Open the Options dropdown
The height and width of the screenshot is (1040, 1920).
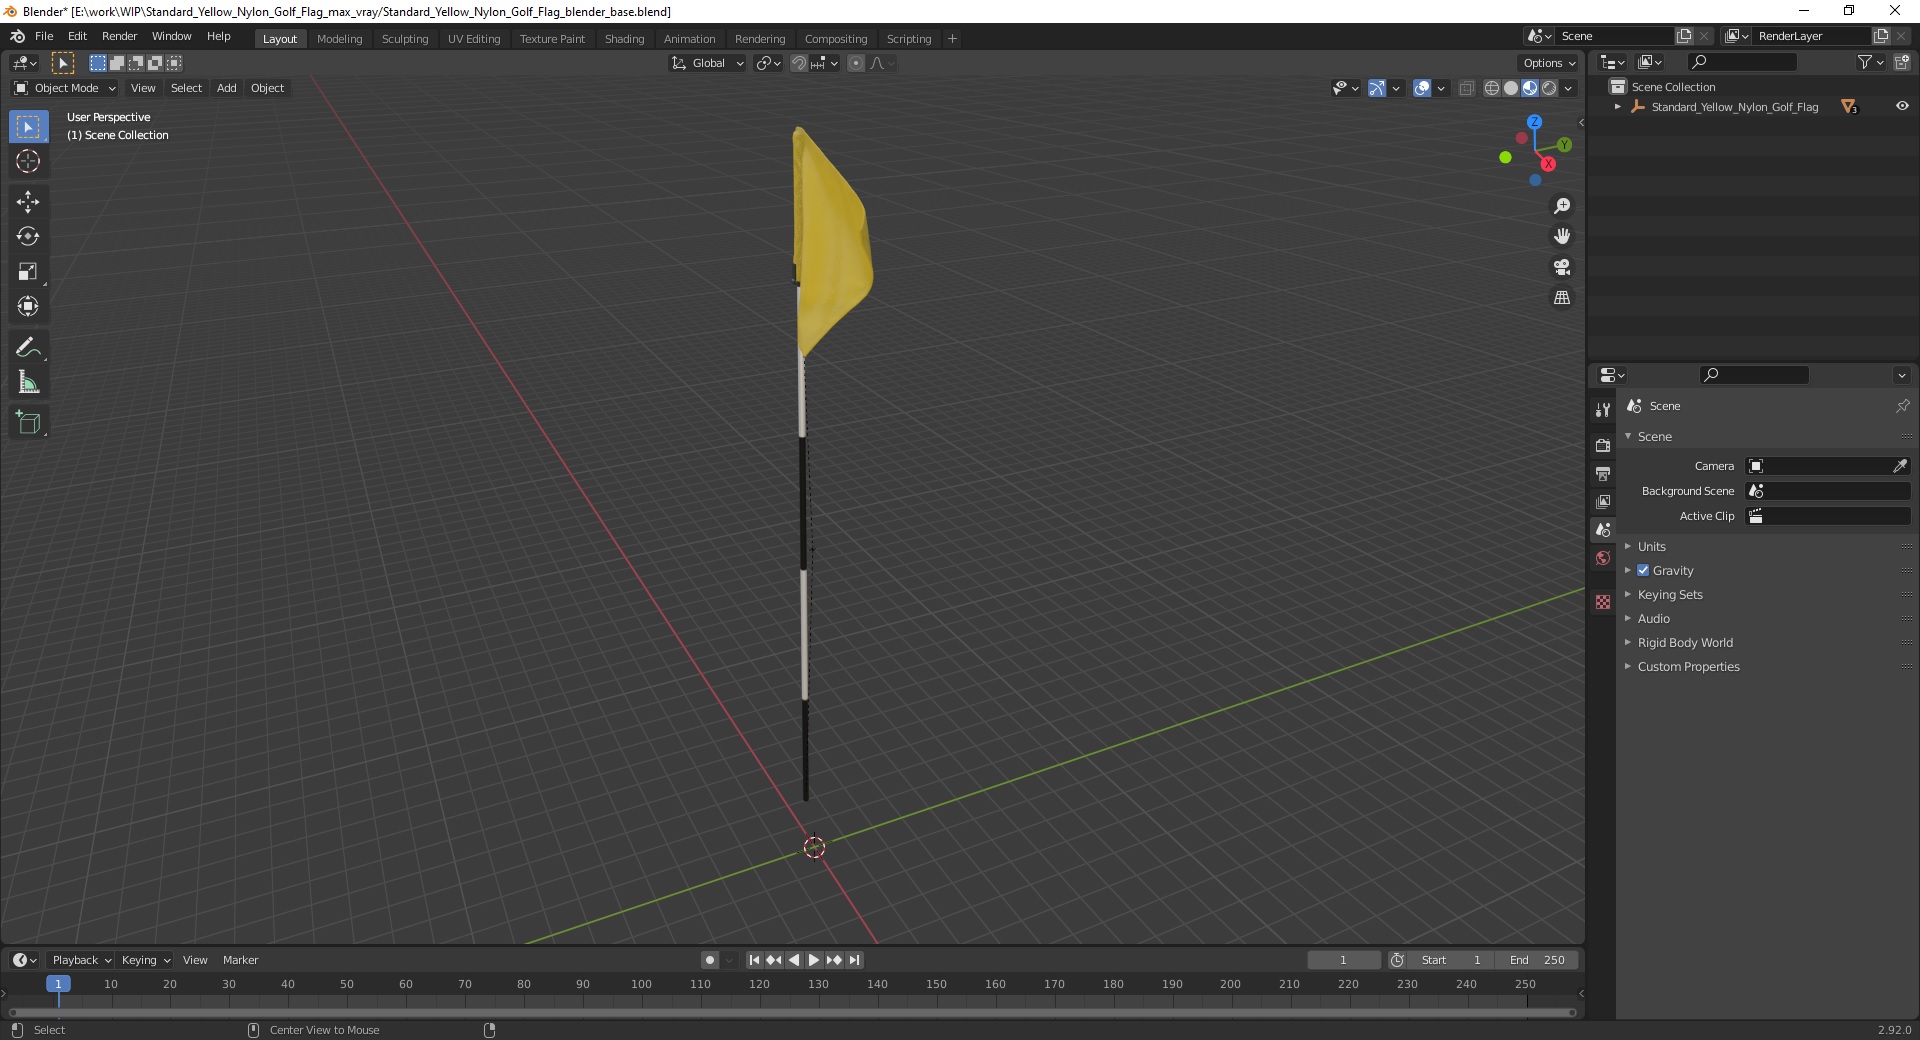[1548, 63]
